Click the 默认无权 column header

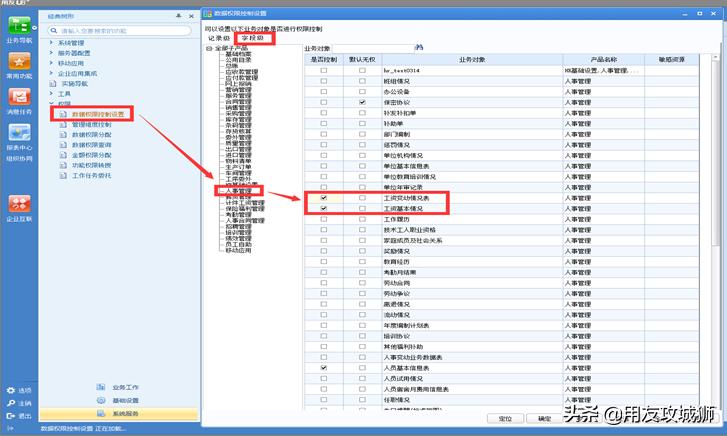point(362,60)
